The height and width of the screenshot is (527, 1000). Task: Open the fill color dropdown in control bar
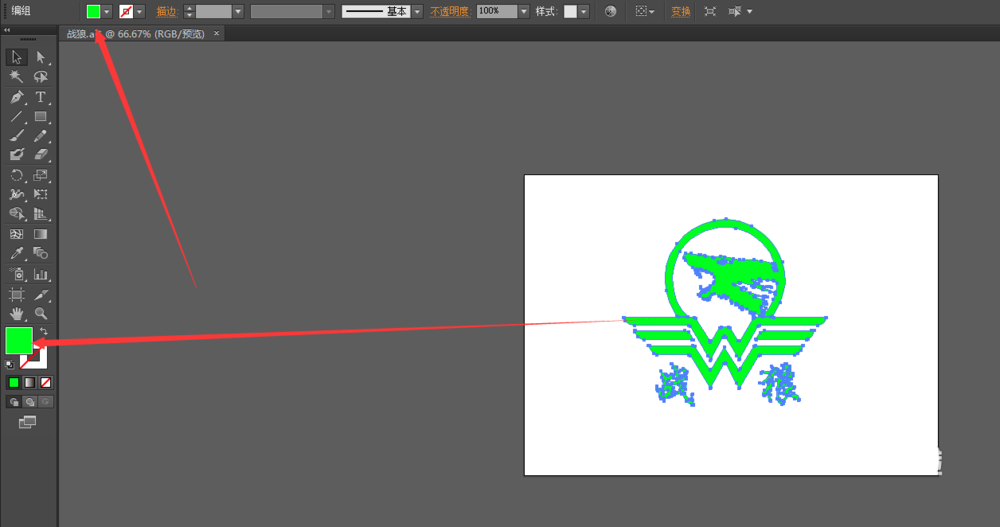(x=107, y=11)
